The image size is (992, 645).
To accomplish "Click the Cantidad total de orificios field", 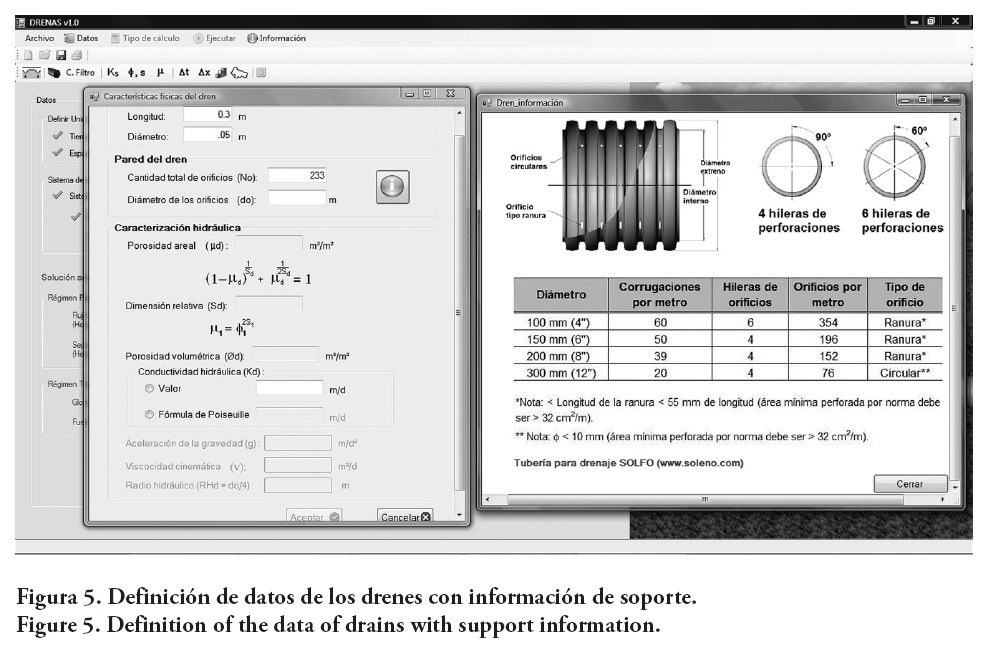I will click(x=297, y=176).
